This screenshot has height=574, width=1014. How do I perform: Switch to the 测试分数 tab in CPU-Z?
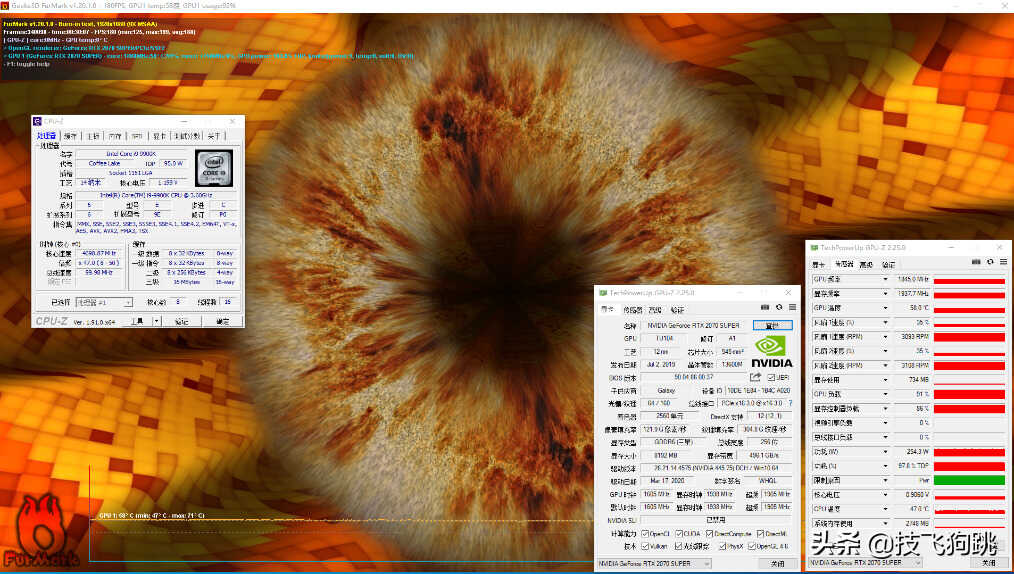186,136
